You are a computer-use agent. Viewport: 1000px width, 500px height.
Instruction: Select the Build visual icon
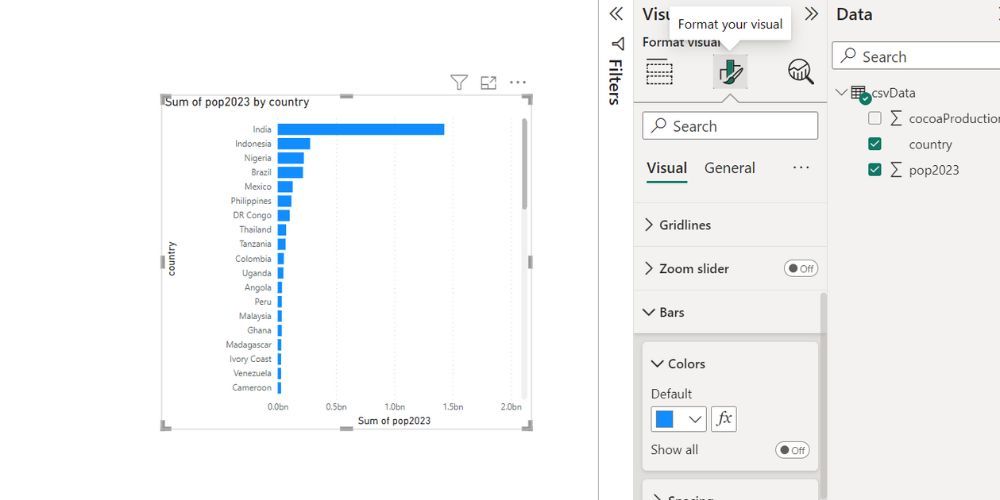[659, 71]
